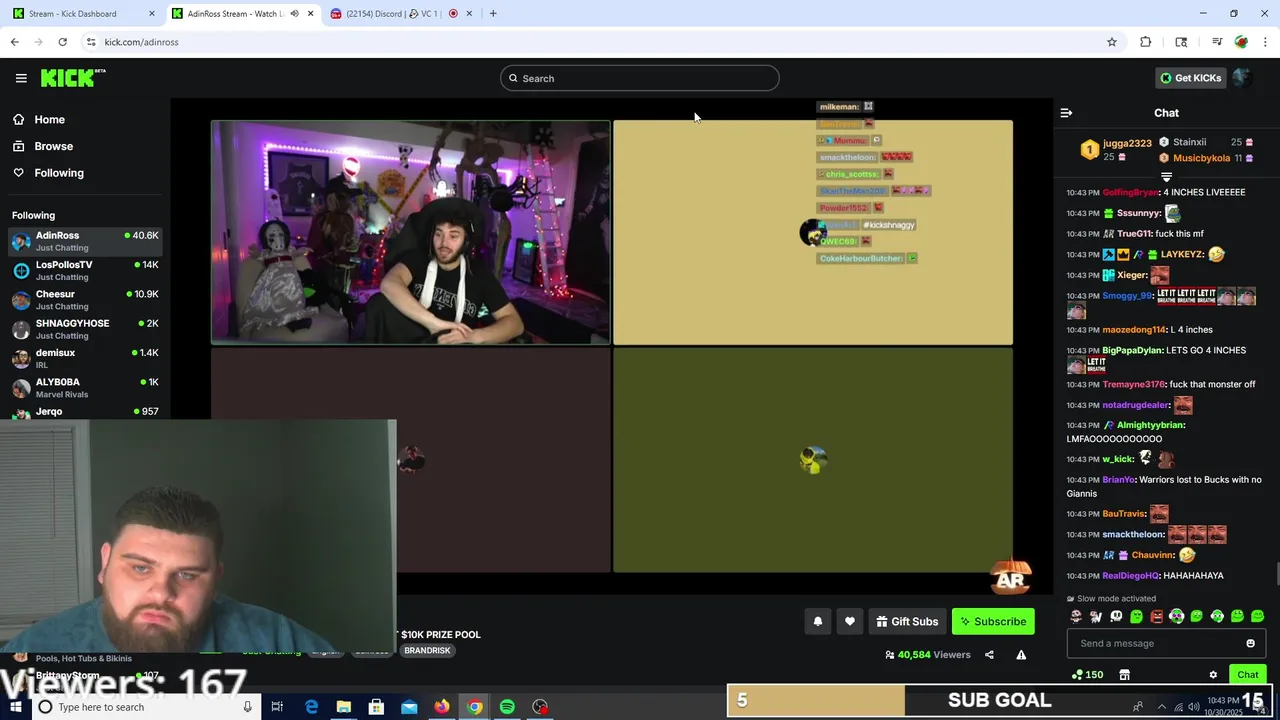Screen dimensions: 1280x720
Task: Go back to previous page
Action: [14, 42]
